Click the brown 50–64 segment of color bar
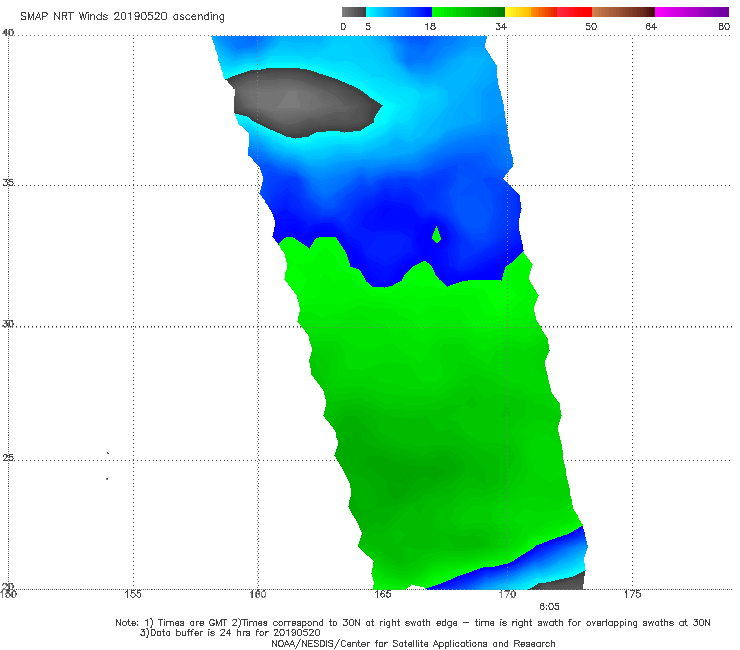This screenshot has height=650, width=740. (623, 12)
